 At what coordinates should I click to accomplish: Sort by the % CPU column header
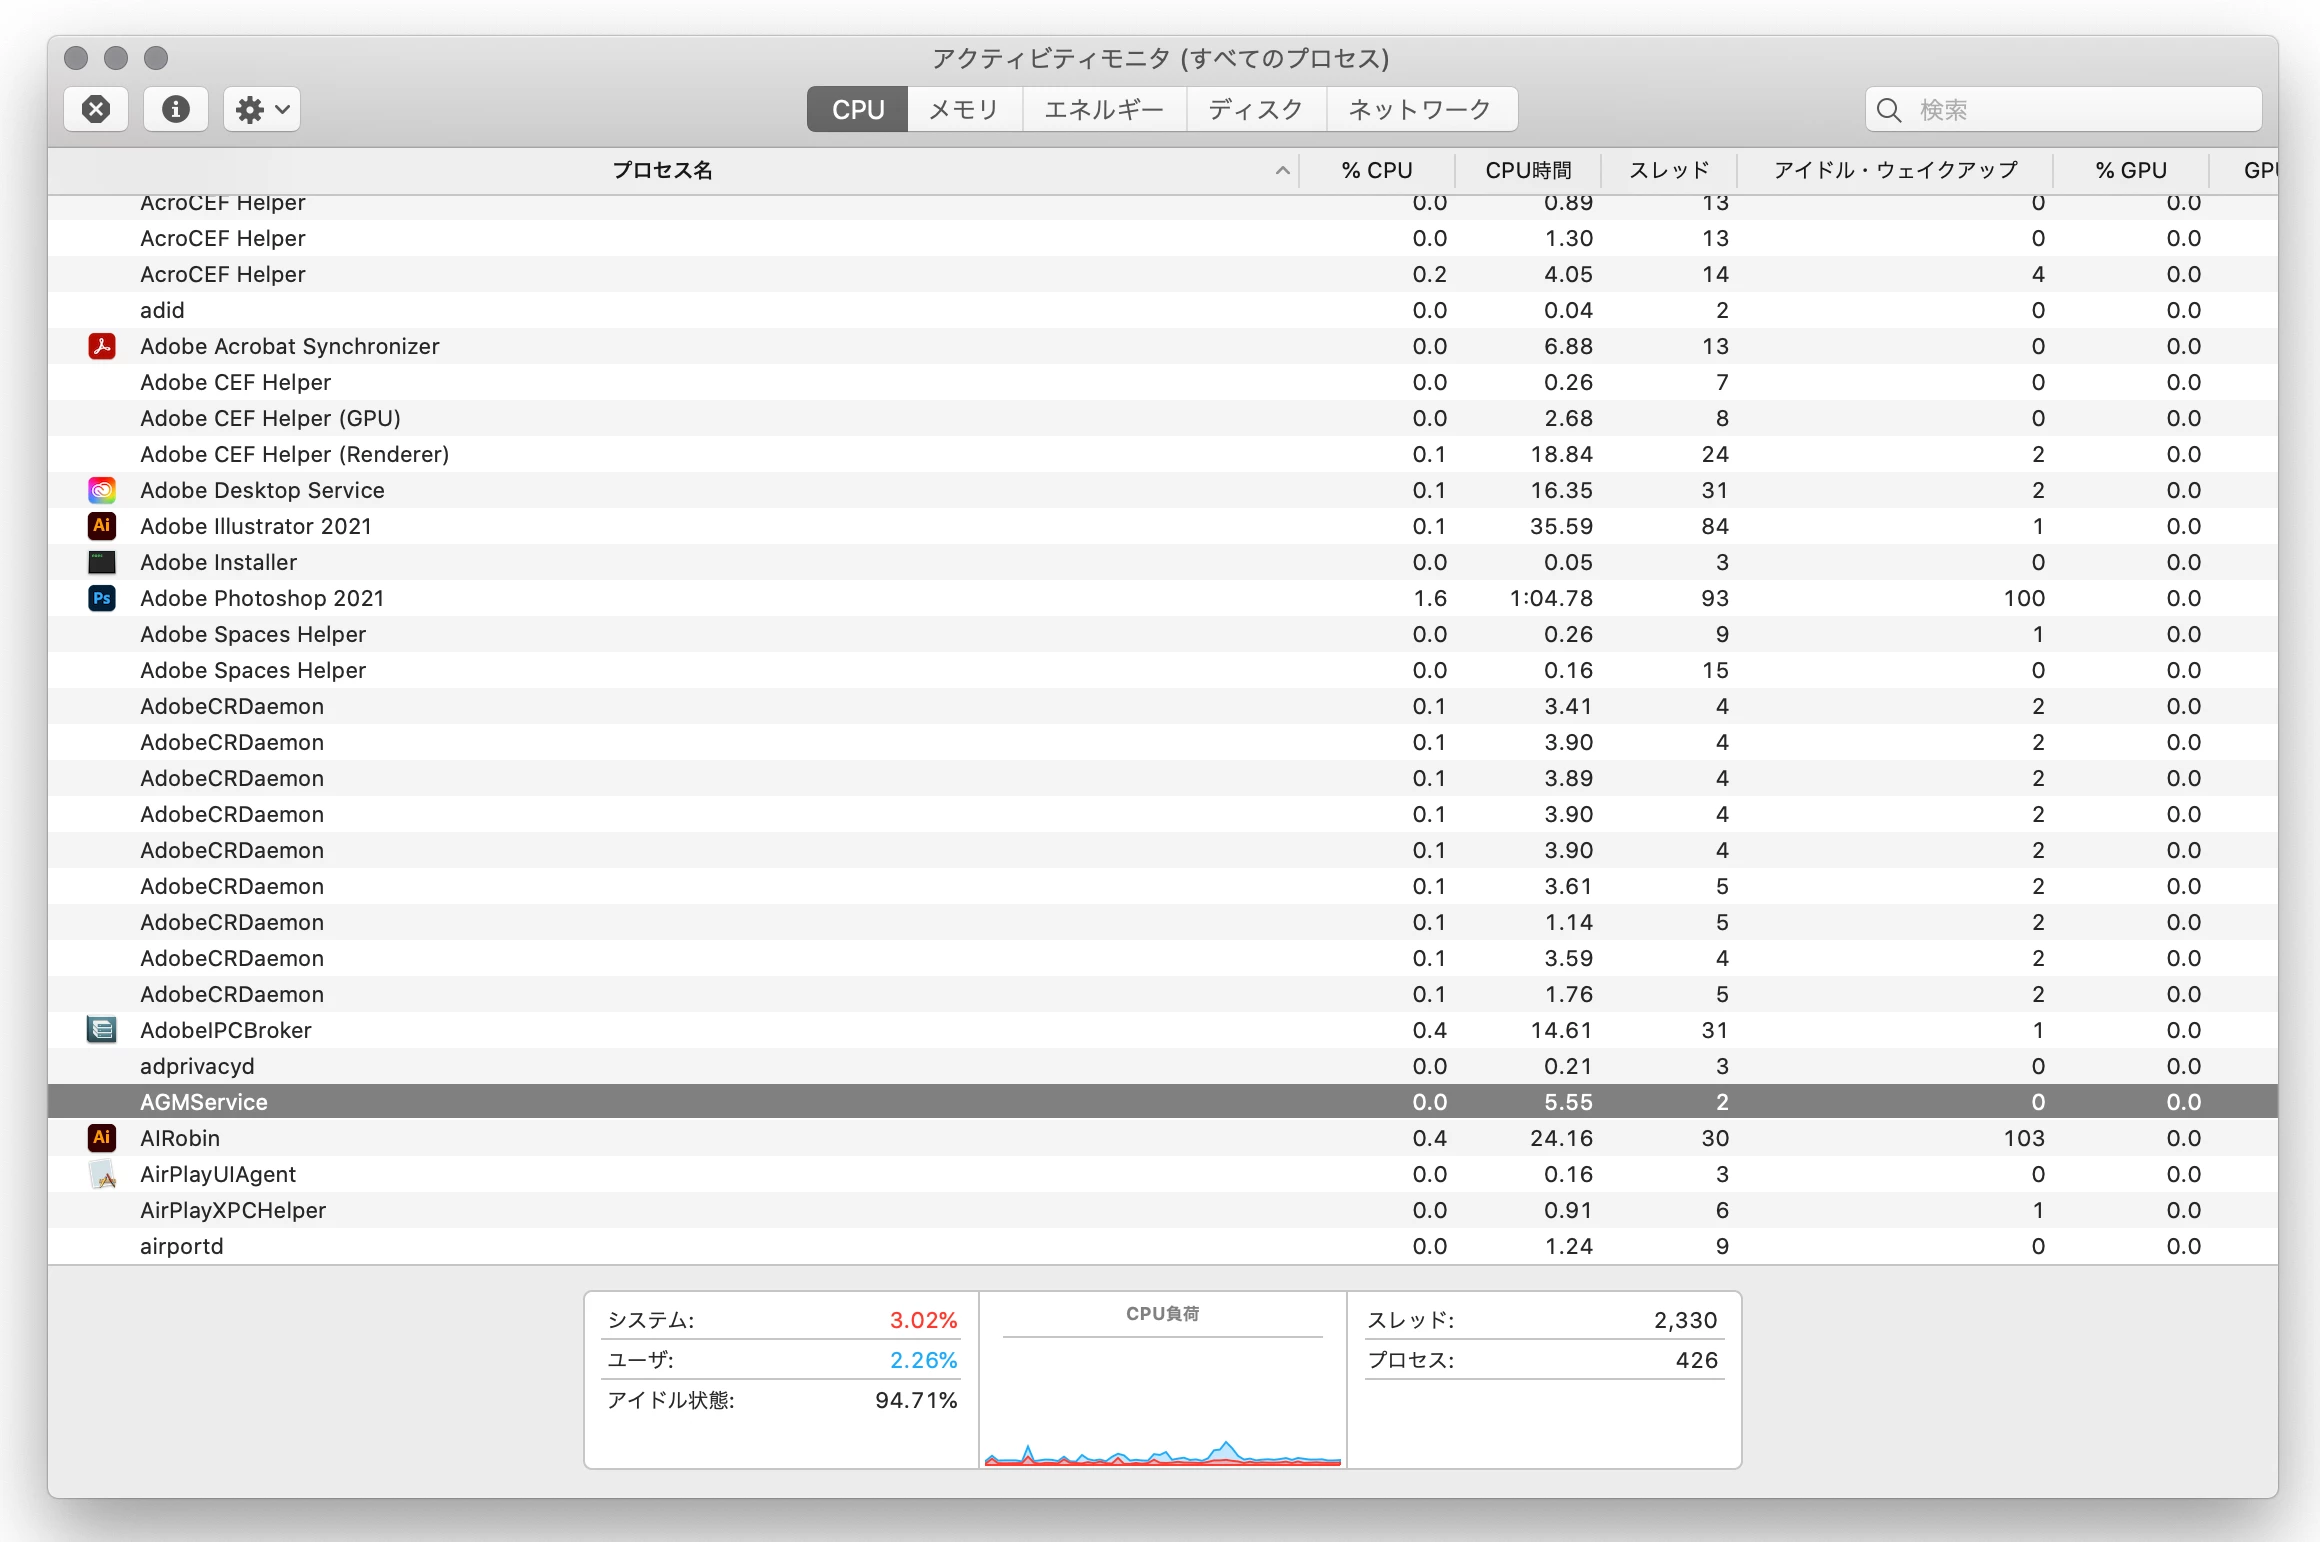click(x=1377, y=171)
